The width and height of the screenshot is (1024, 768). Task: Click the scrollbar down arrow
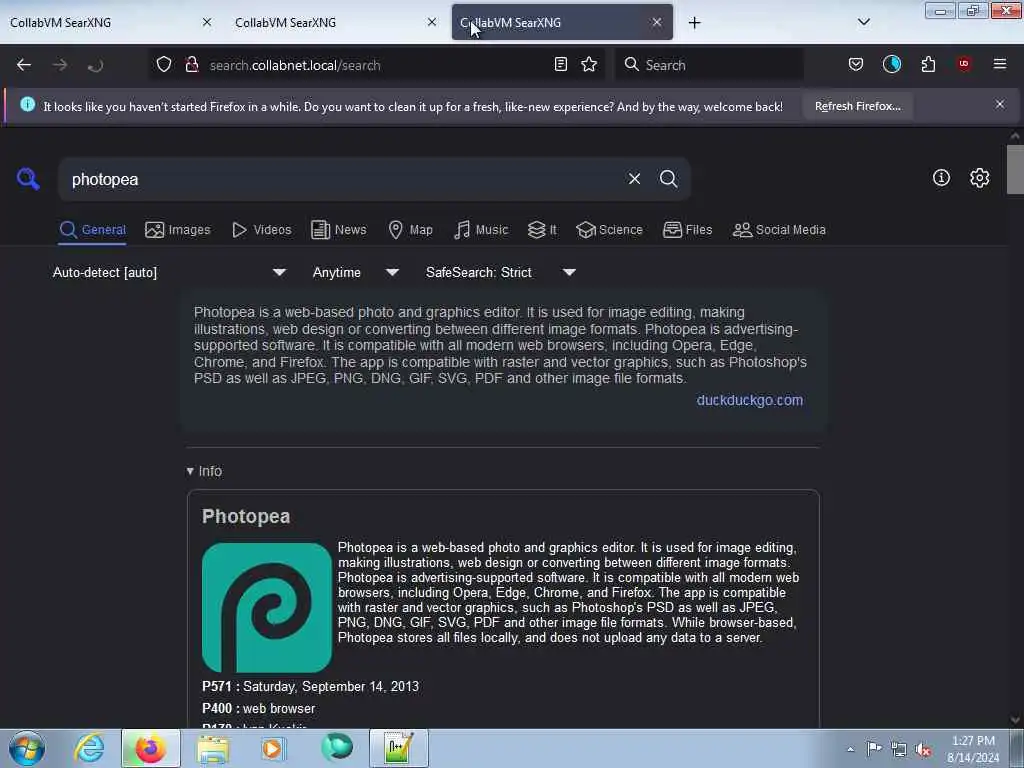coord(1015,720)
